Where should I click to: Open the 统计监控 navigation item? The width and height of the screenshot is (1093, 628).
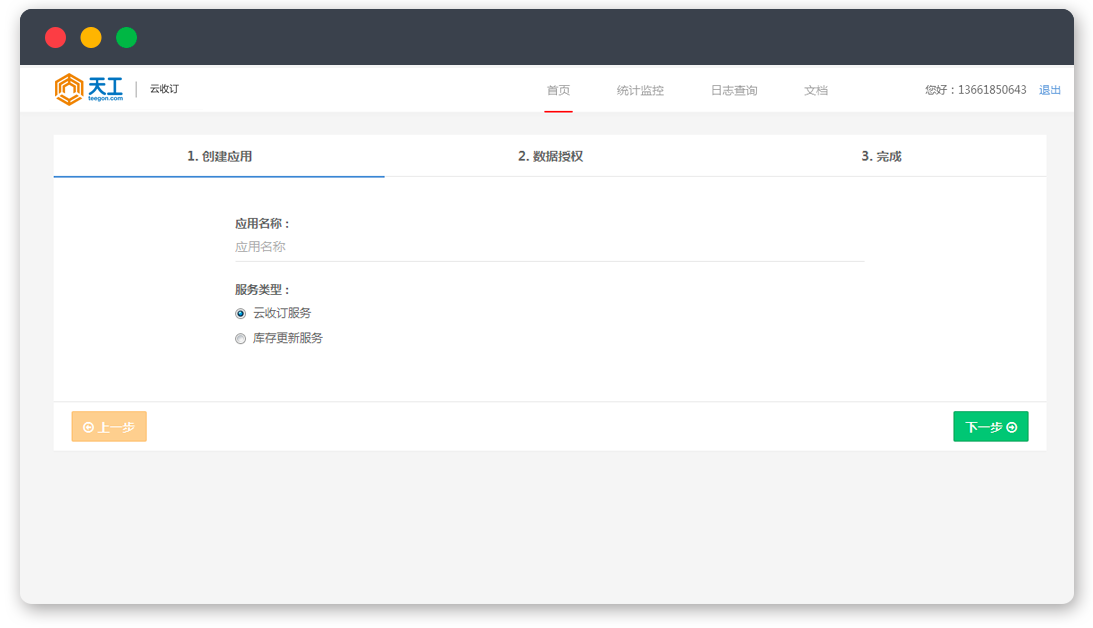[640, 90]
